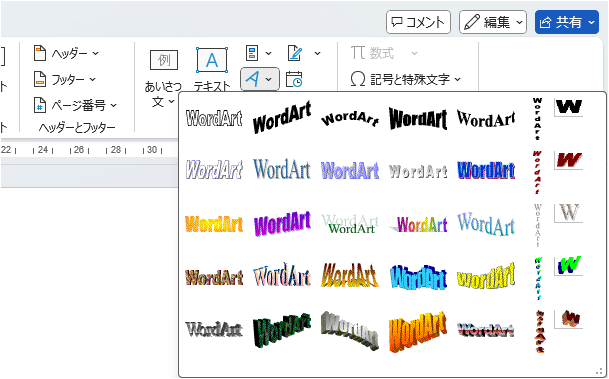Choose the vertical green-blue WordArt
Screen dimensions: 609x379
click(538, 278)
